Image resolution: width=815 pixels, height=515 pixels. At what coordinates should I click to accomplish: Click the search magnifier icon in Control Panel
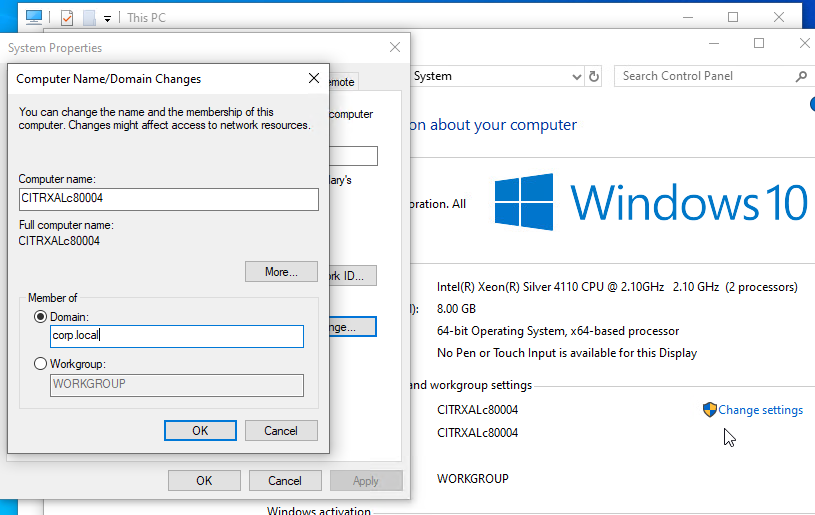tap(801, 76)
